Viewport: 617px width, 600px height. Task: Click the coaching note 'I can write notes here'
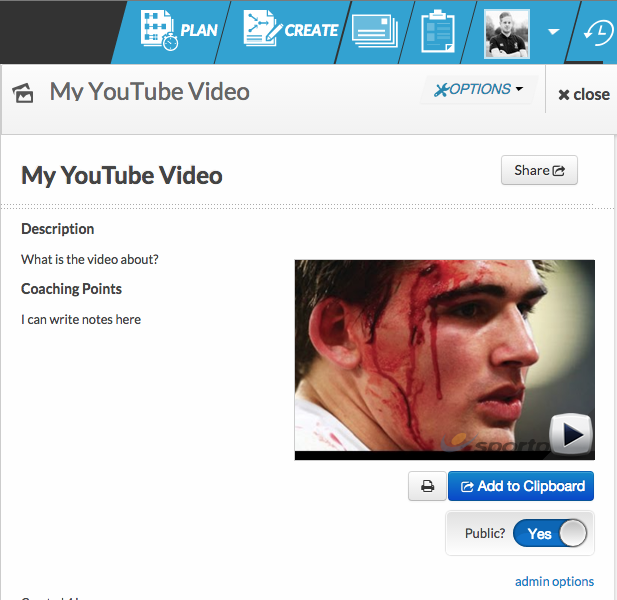coord(81,320)
